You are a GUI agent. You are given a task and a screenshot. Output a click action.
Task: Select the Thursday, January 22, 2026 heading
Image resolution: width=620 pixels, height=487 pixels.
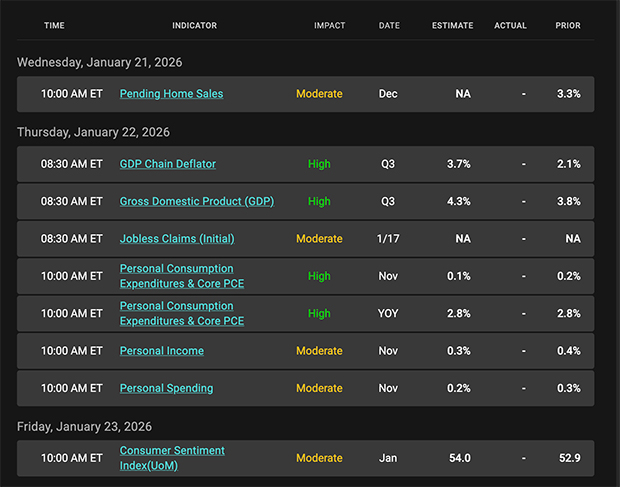coord(93,132)
